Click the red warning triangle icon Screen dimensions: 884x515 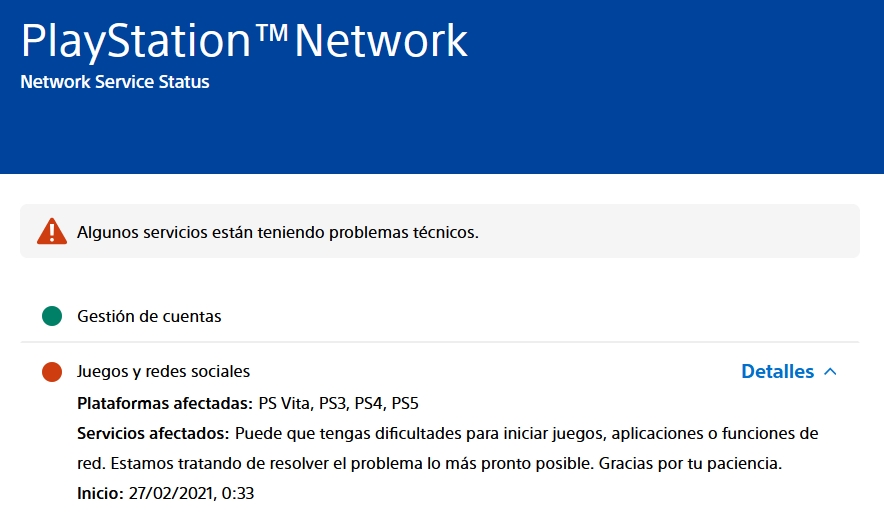(52, 231)
